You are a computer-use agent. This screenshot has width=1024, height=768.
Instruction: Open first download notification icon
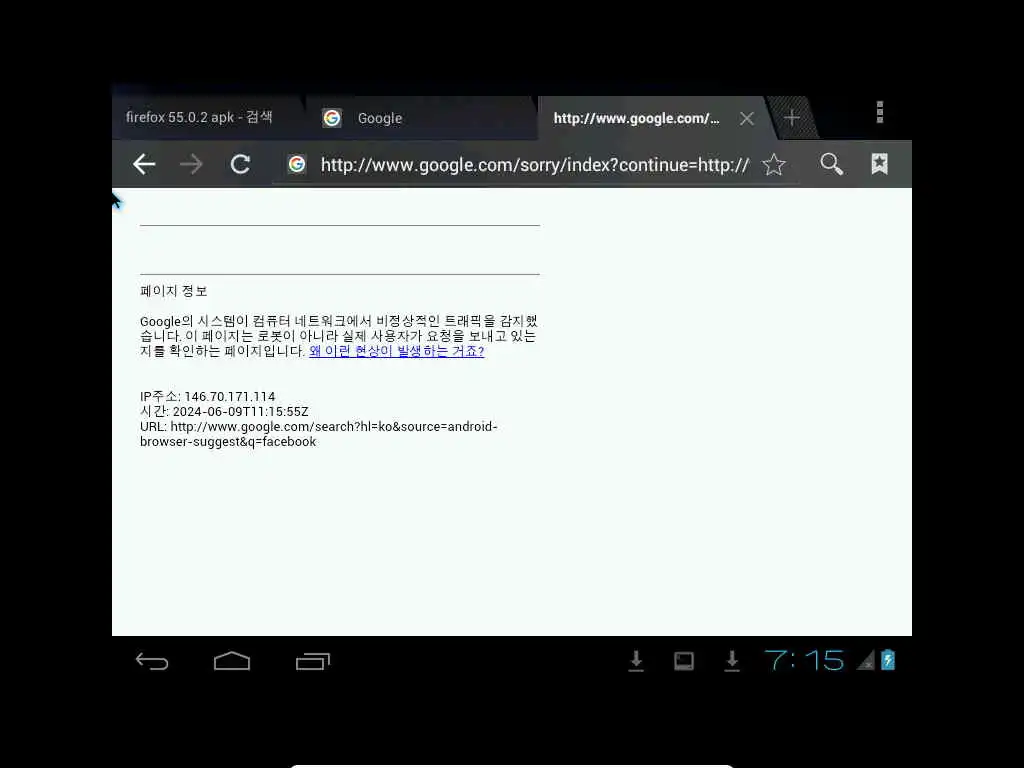(x=635, y=661)
